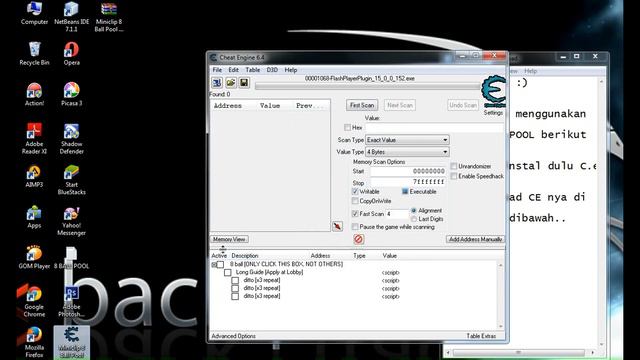Open the D3D menu
The width and height of the screenshot is (640, 360).
click(x=272, y=70)
